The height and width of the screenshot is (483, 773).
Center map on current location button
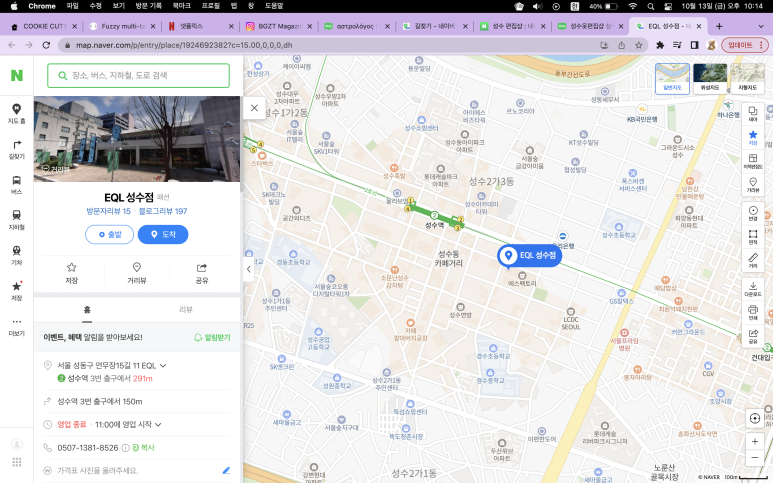click(754, 418)
